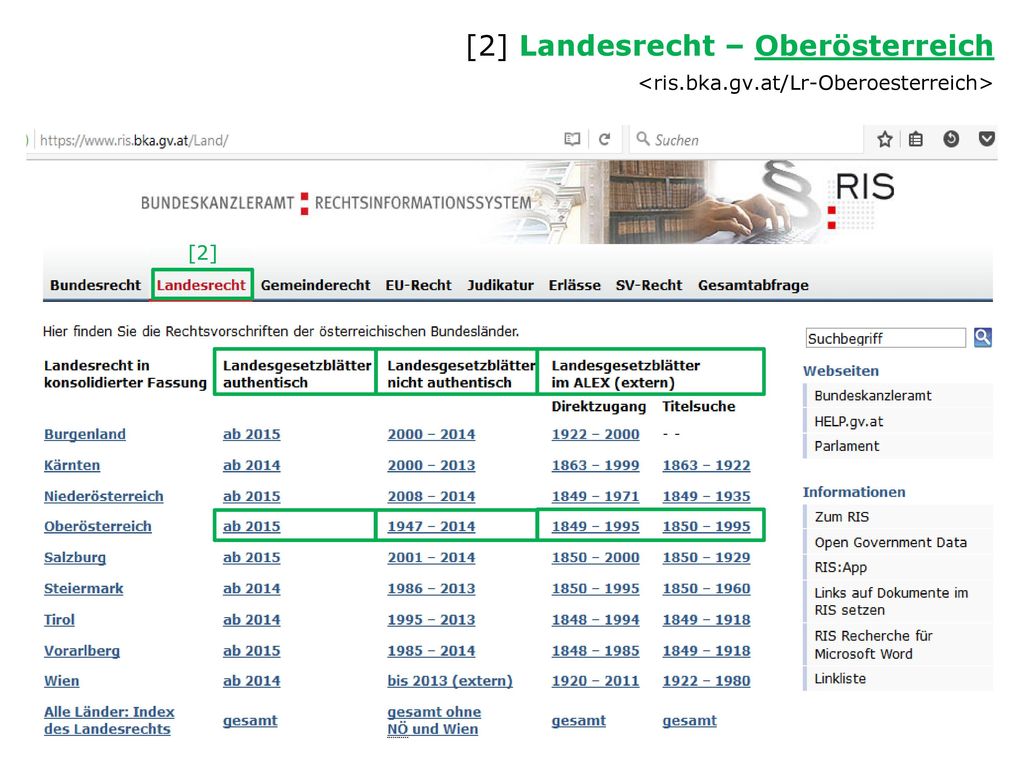
Task: Switch to Gemeinderecht tab
Action: point(315,285)
